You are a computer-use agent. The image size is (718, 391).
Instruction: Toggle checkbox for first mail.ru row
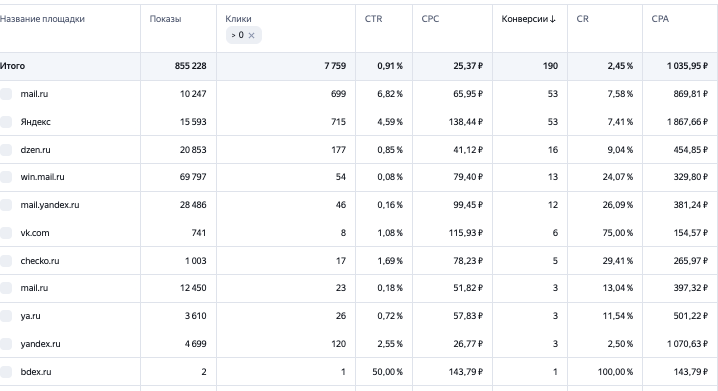point(6,94)
